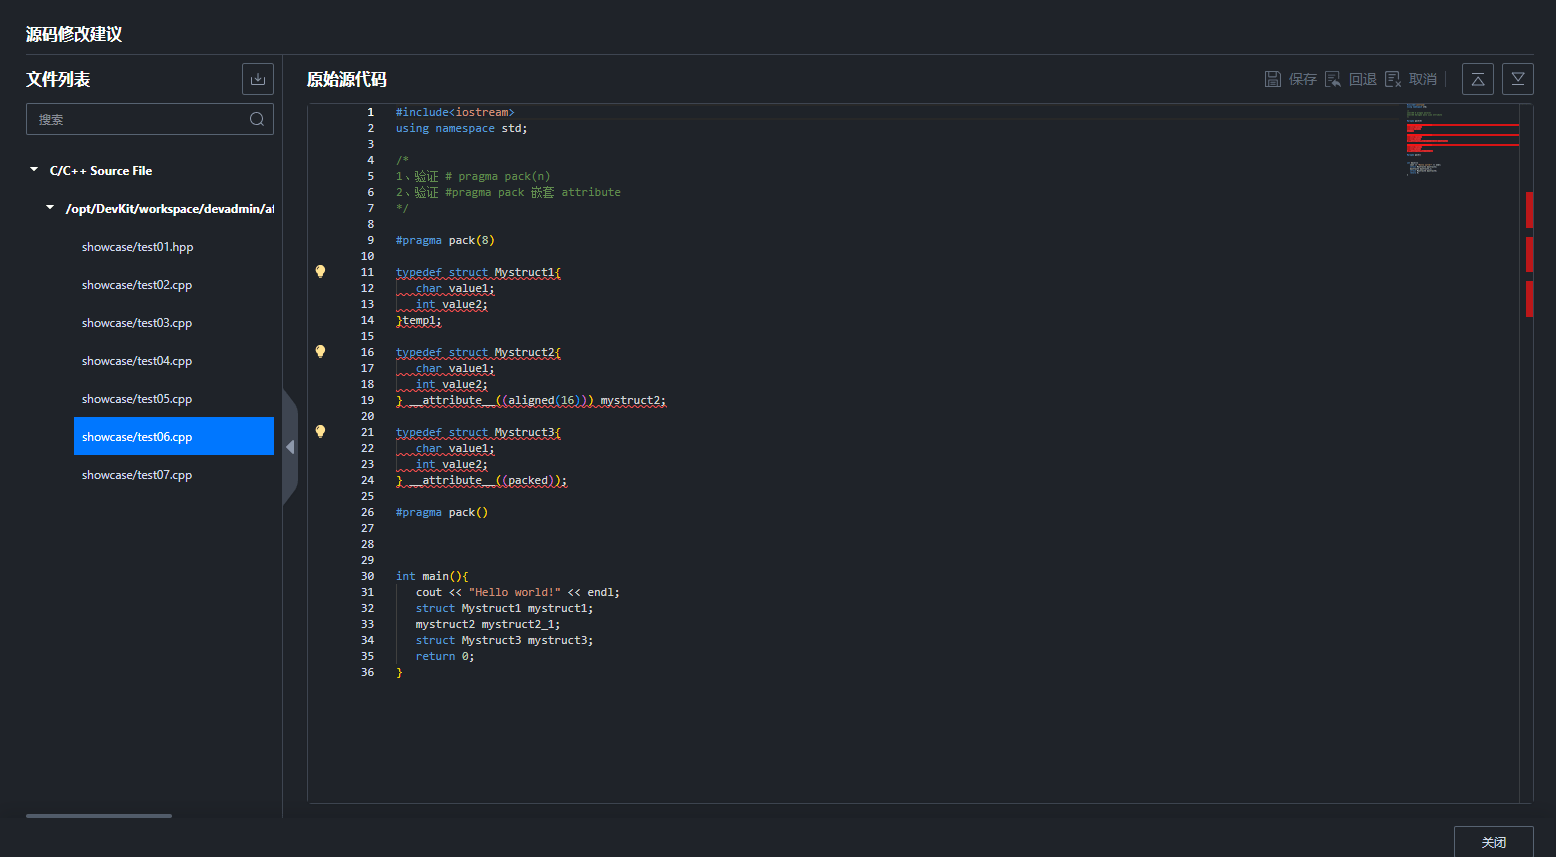The width and height of the screenshot is (1556, 857).
Task: Click the 回退 rollback button
Action: [x=1351, y=79]
